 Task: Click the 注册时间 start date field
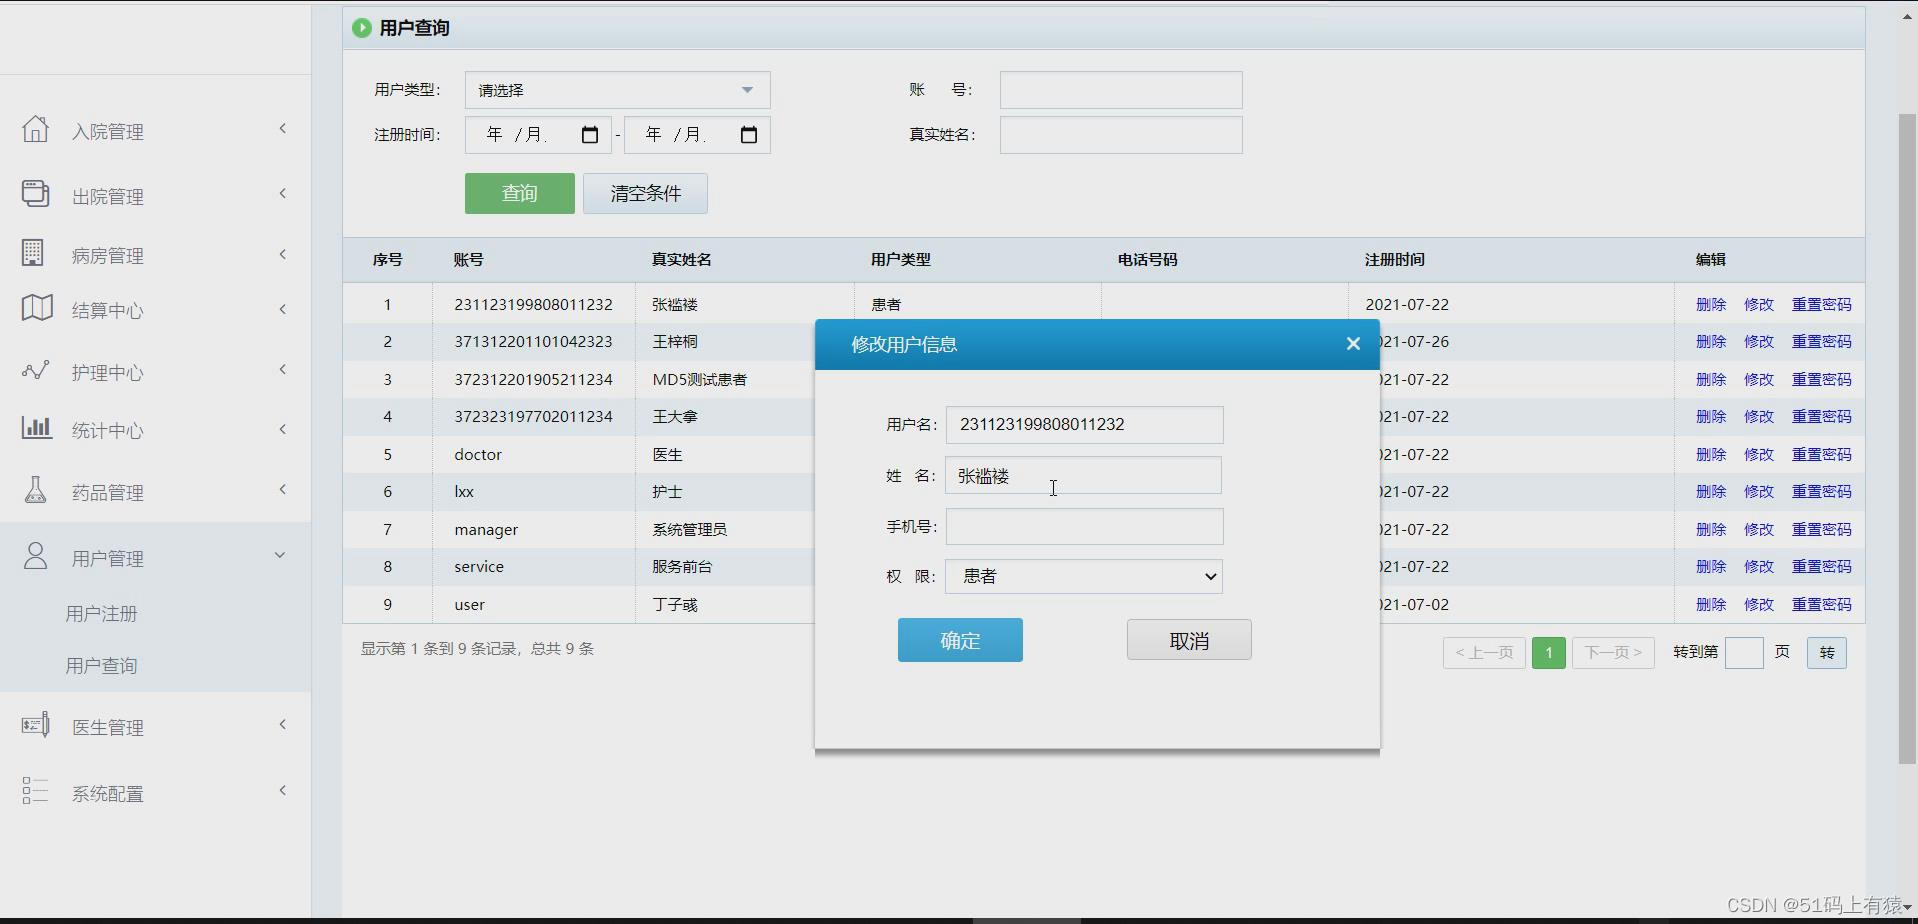click(x=538, y=135)
